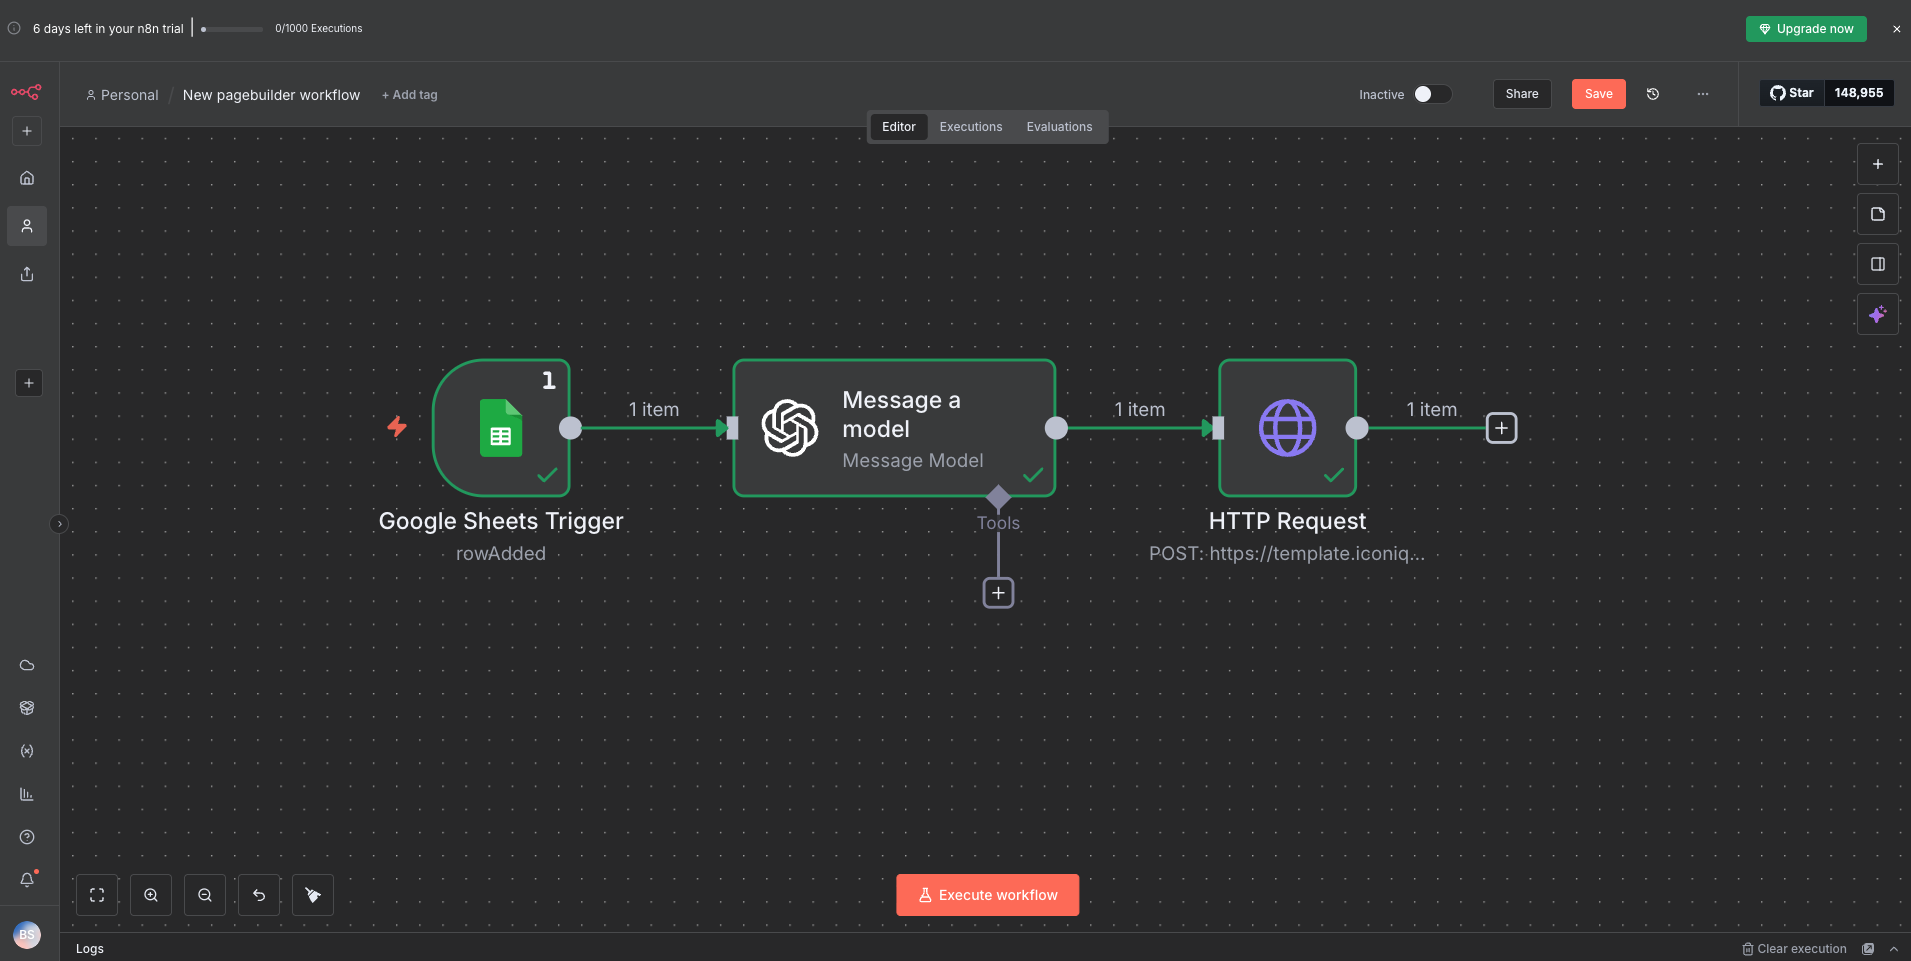The height and width of the screenshot is (961, 1911).
Task: Click the Google Sheets Trigger node icon
Action: coord(501,428)
